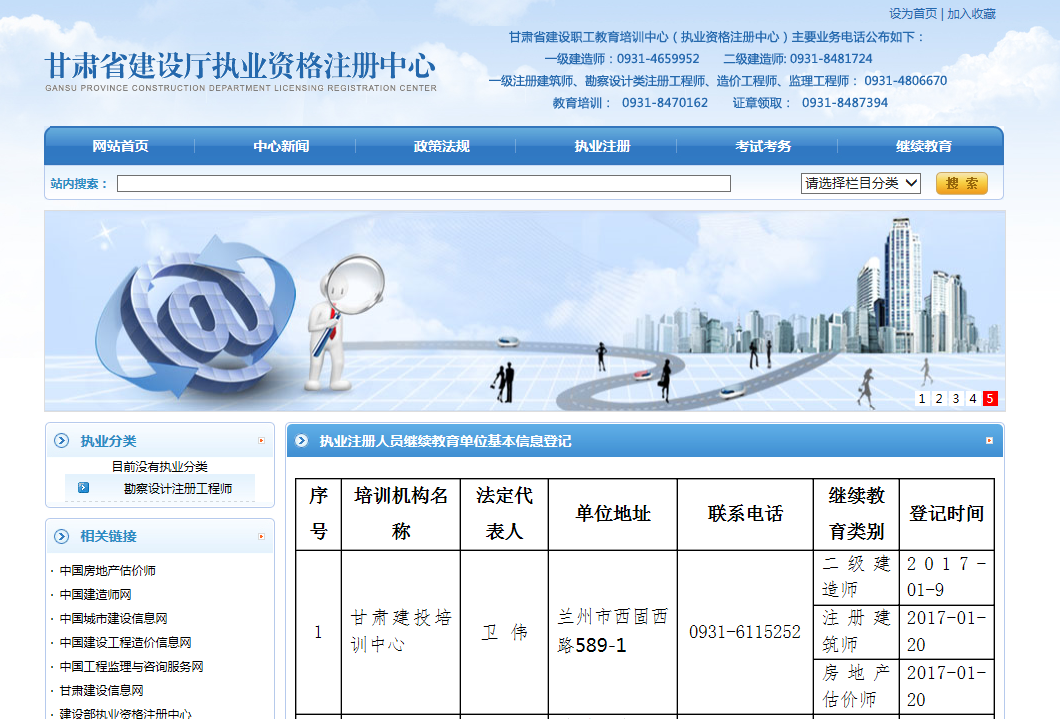Open the 请选择栏目分类 dropdown
The image size is (1060, 719).
click(860, 183)
